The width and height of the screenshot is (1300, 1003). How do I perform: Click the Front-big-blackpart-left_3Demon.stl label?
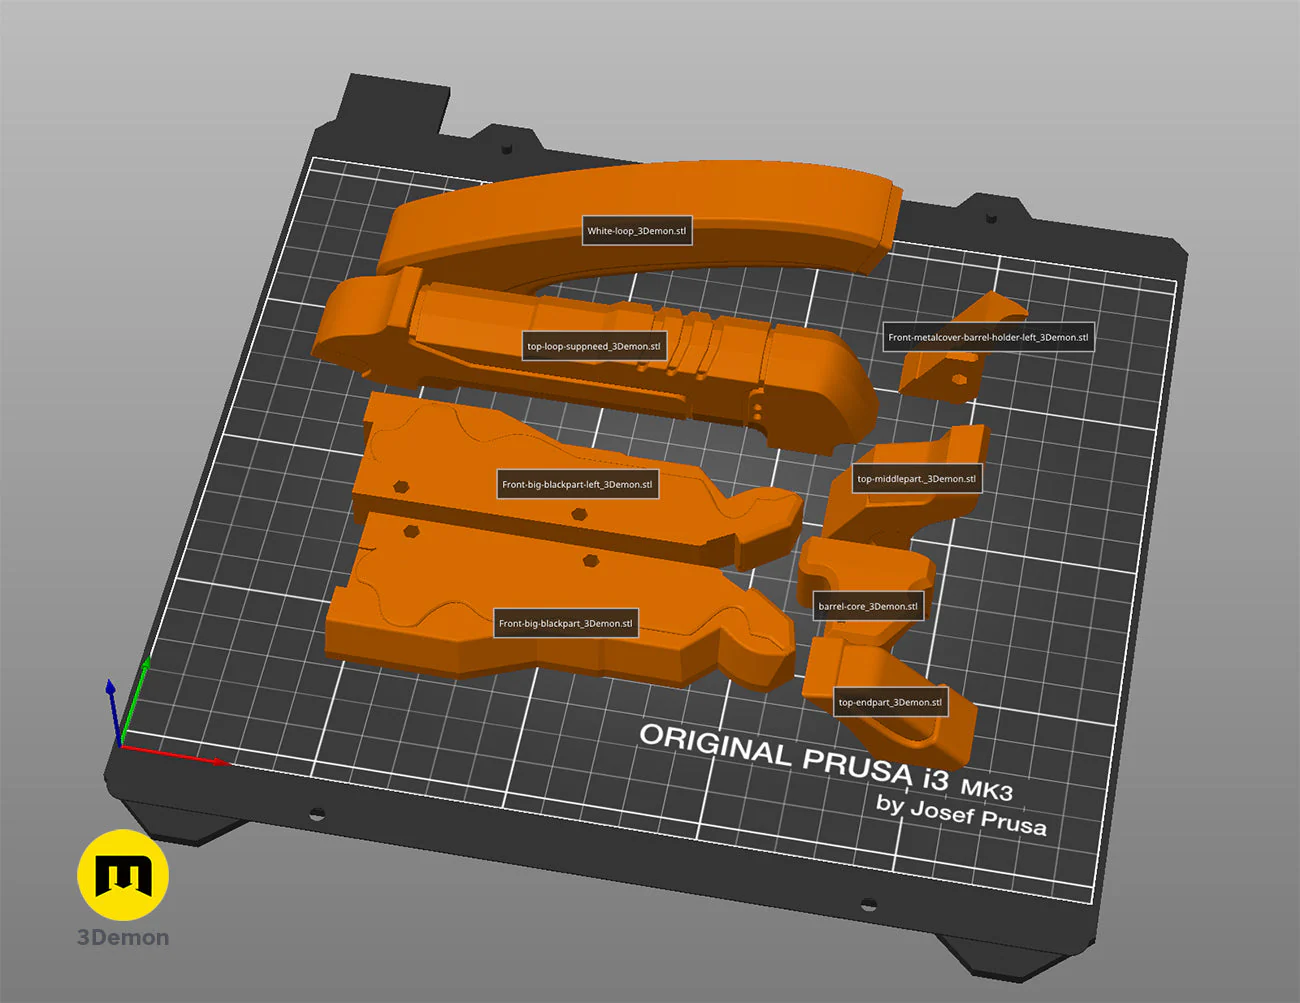[577, 485]
